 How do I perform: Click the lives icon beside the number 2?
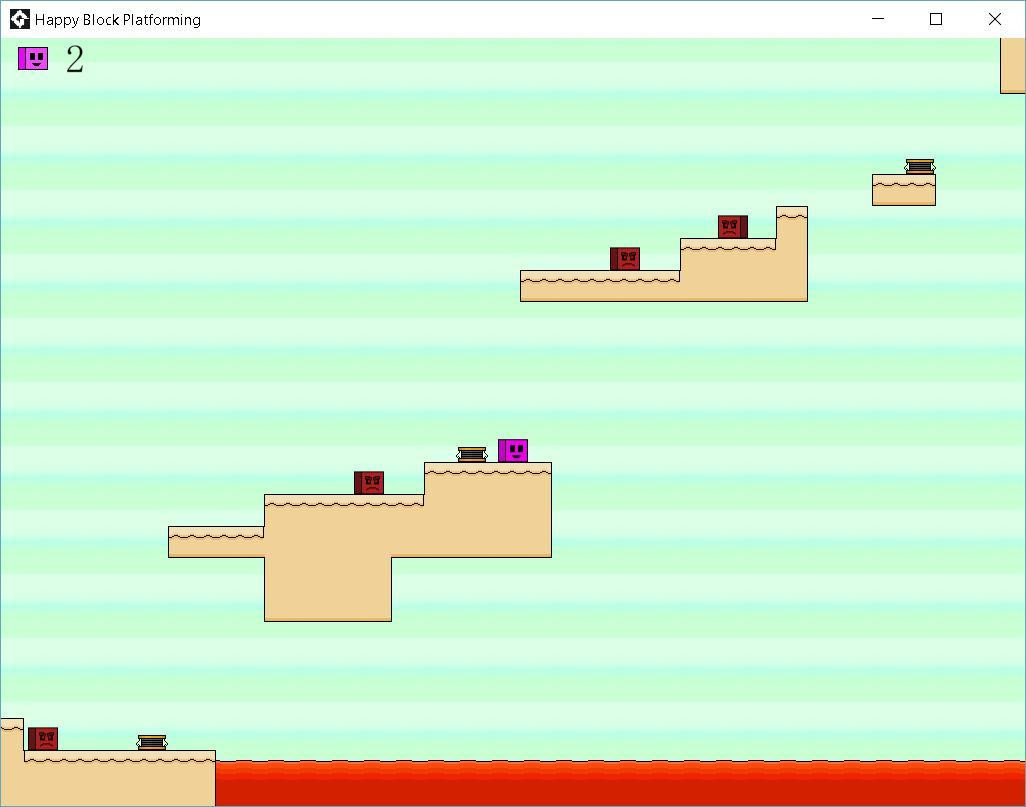coord(33,58)
